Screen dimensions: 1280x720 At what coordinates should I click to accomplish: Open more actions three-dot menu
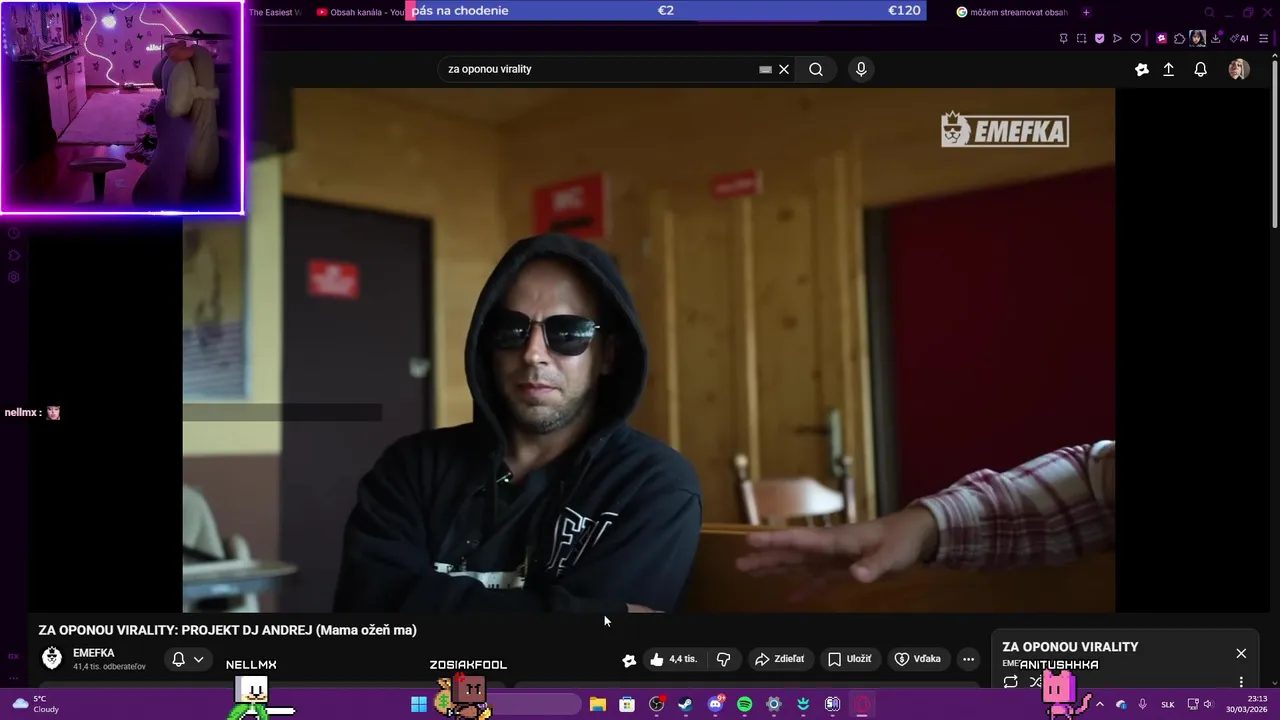pyautogui.click(x=968, y=659)
